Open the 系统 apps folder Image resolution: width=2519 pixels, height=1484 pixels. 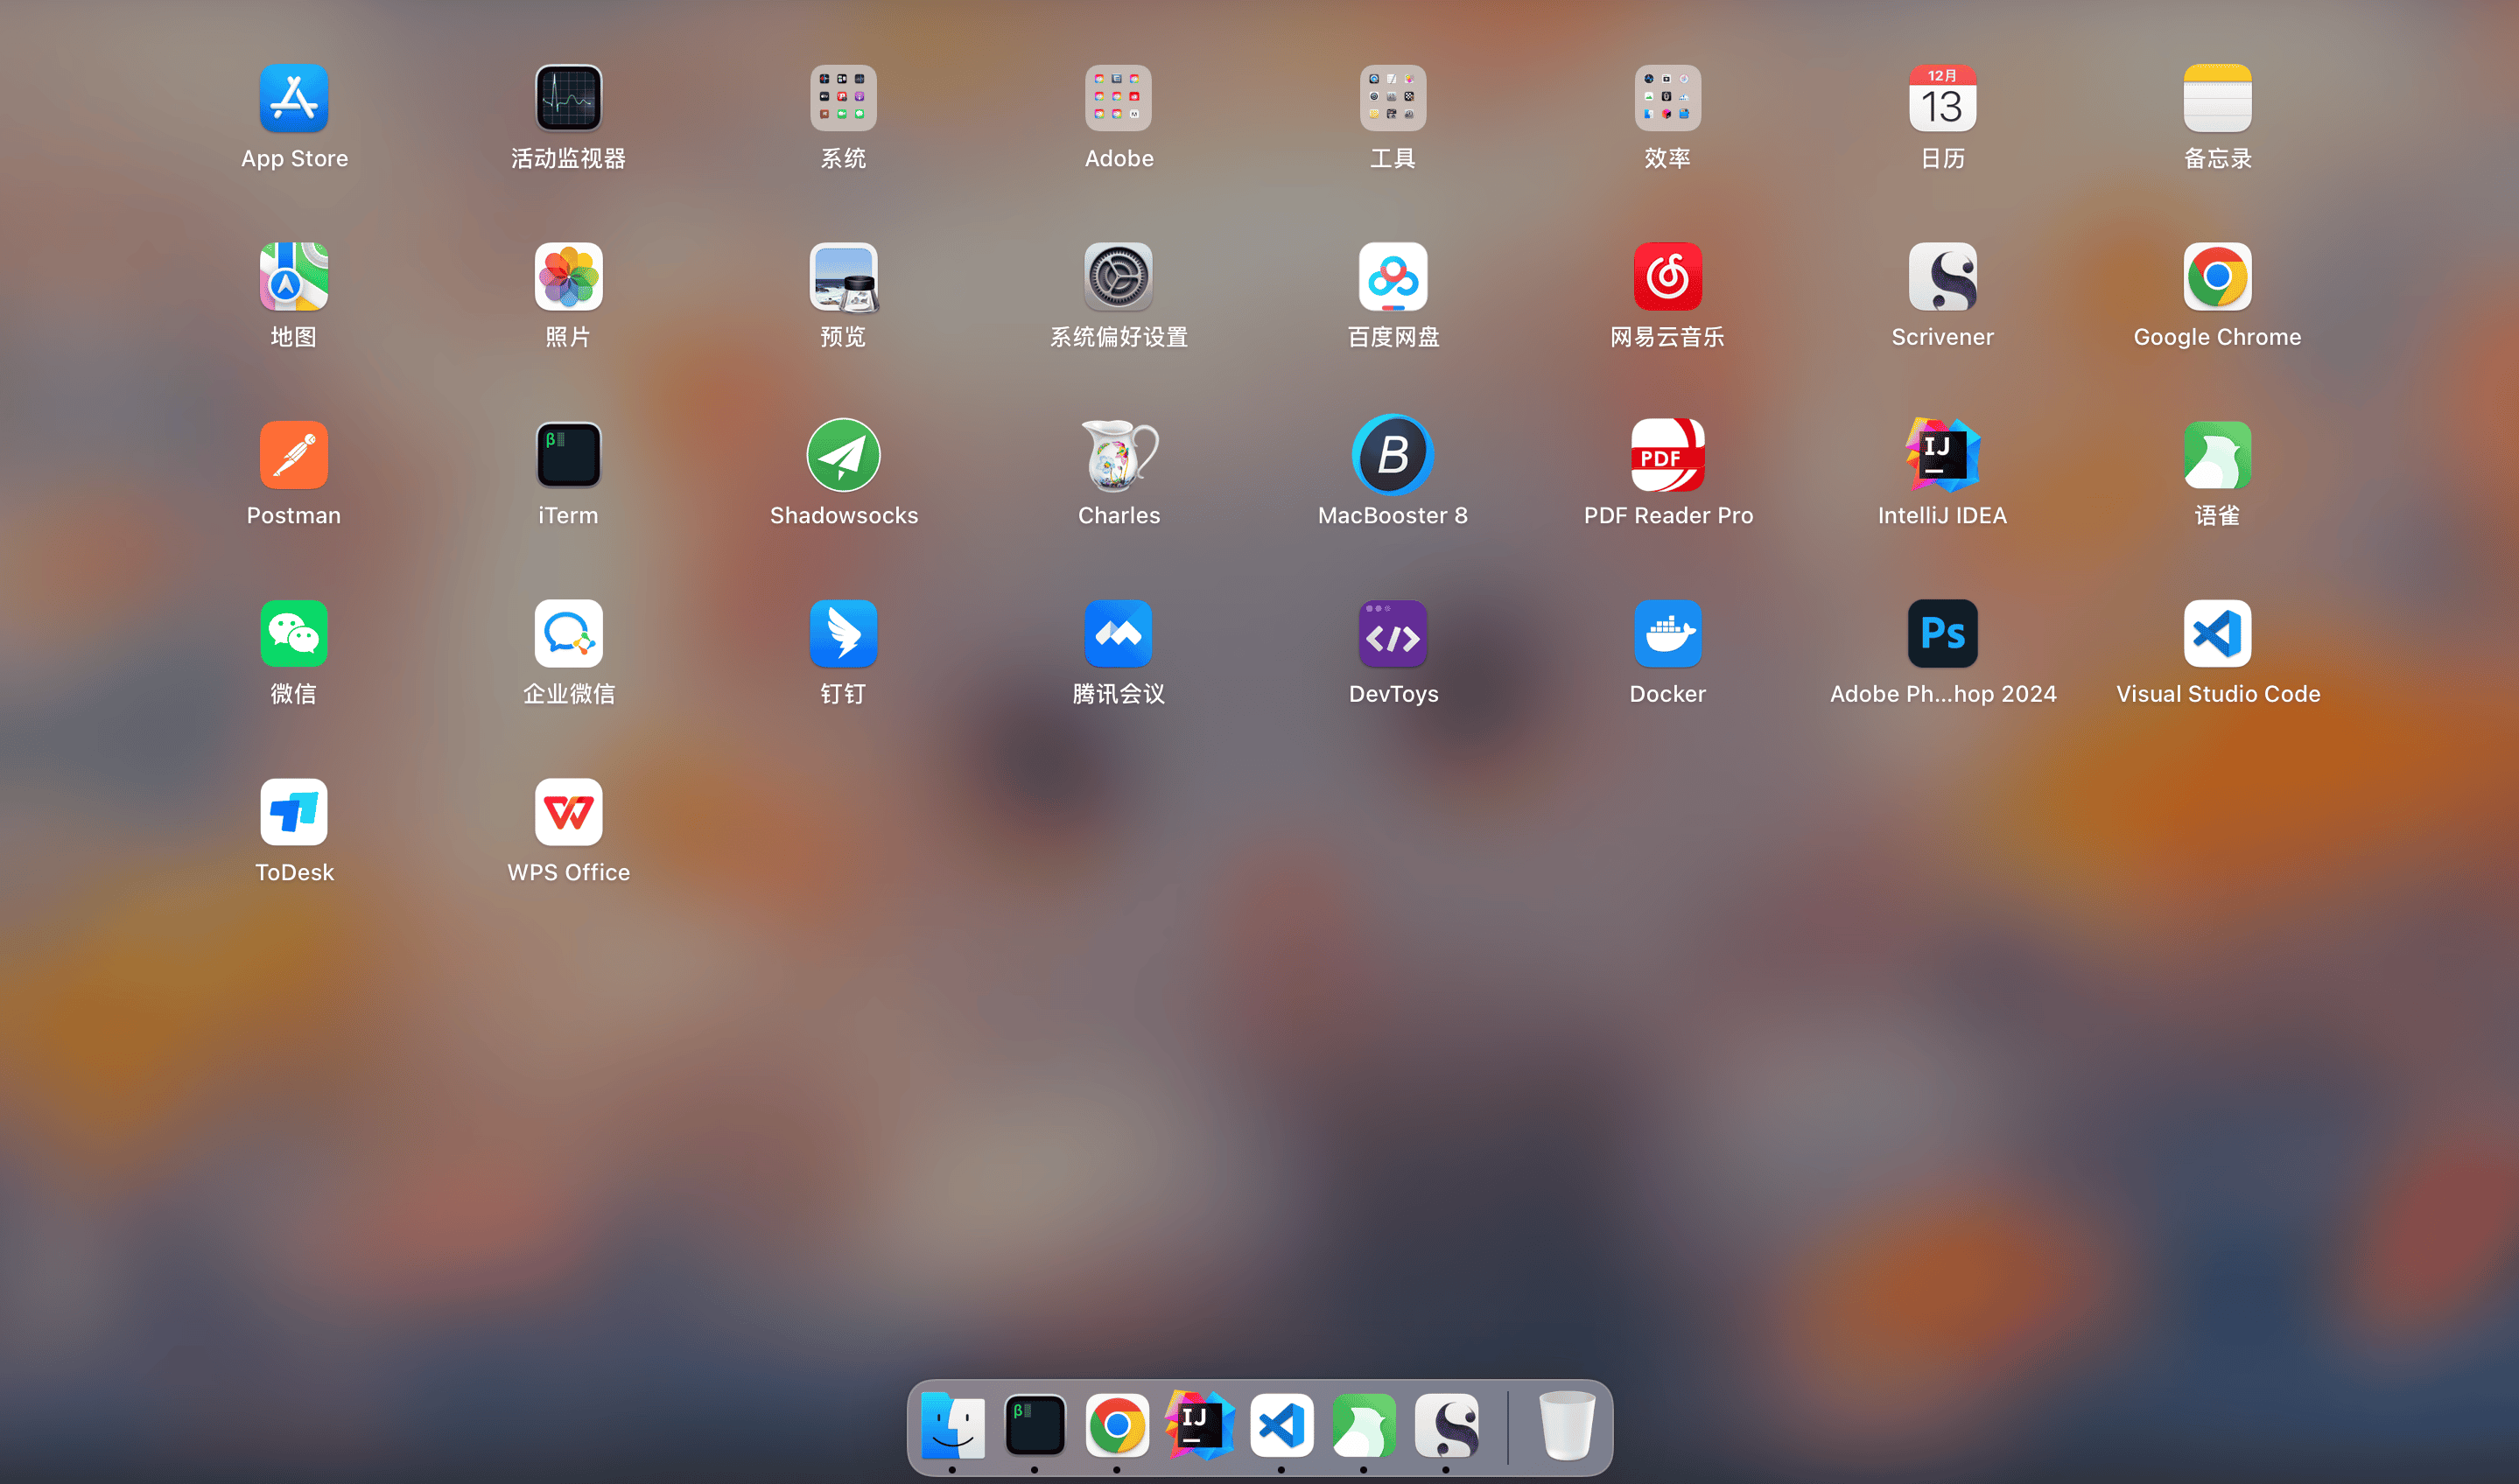click(843, 98)
